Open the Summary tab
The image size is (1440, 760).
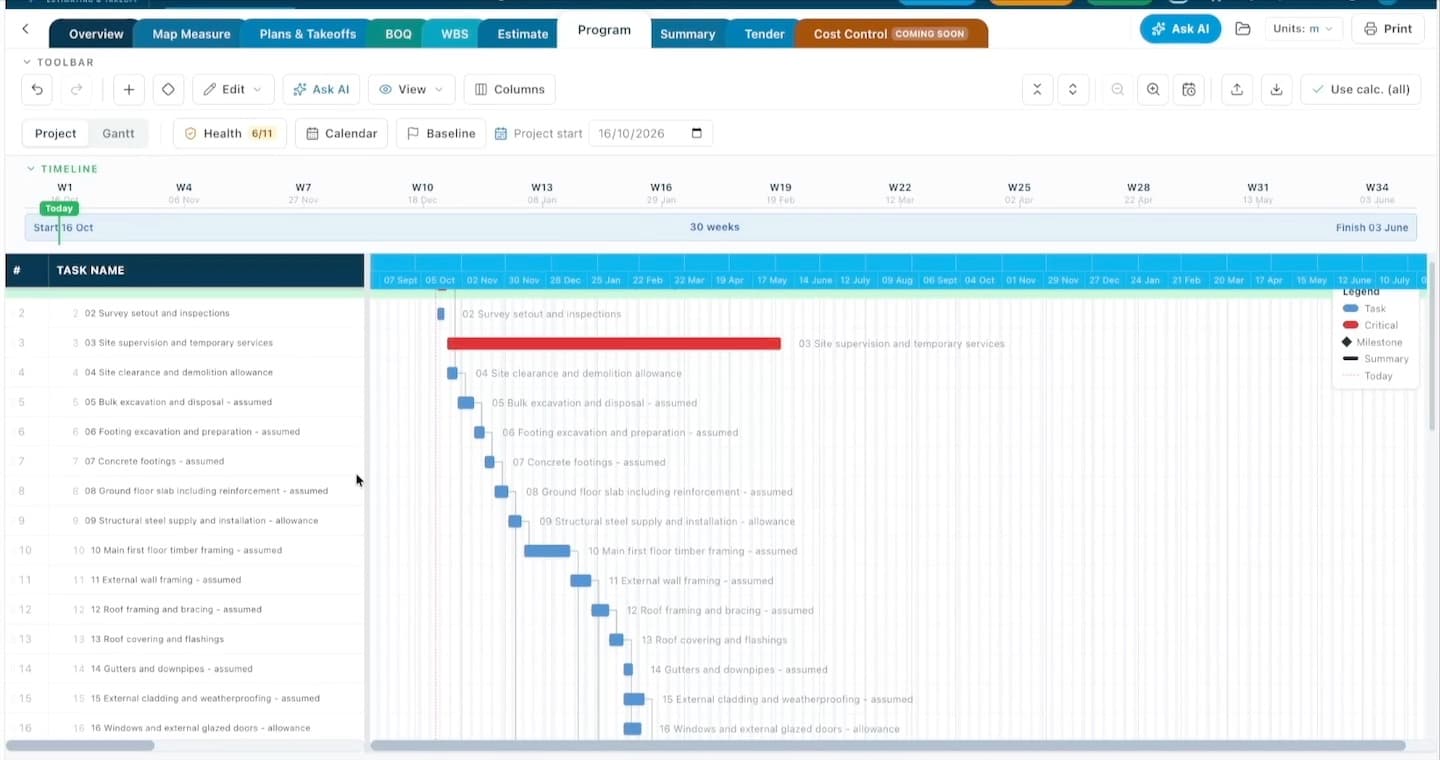tap(687, 34)
